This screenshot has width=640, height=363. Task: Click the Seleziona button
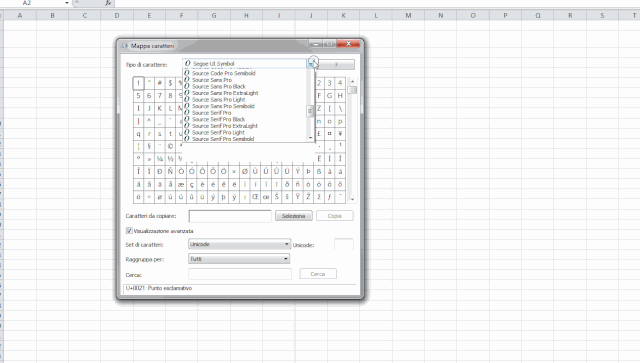coord(293,216)
